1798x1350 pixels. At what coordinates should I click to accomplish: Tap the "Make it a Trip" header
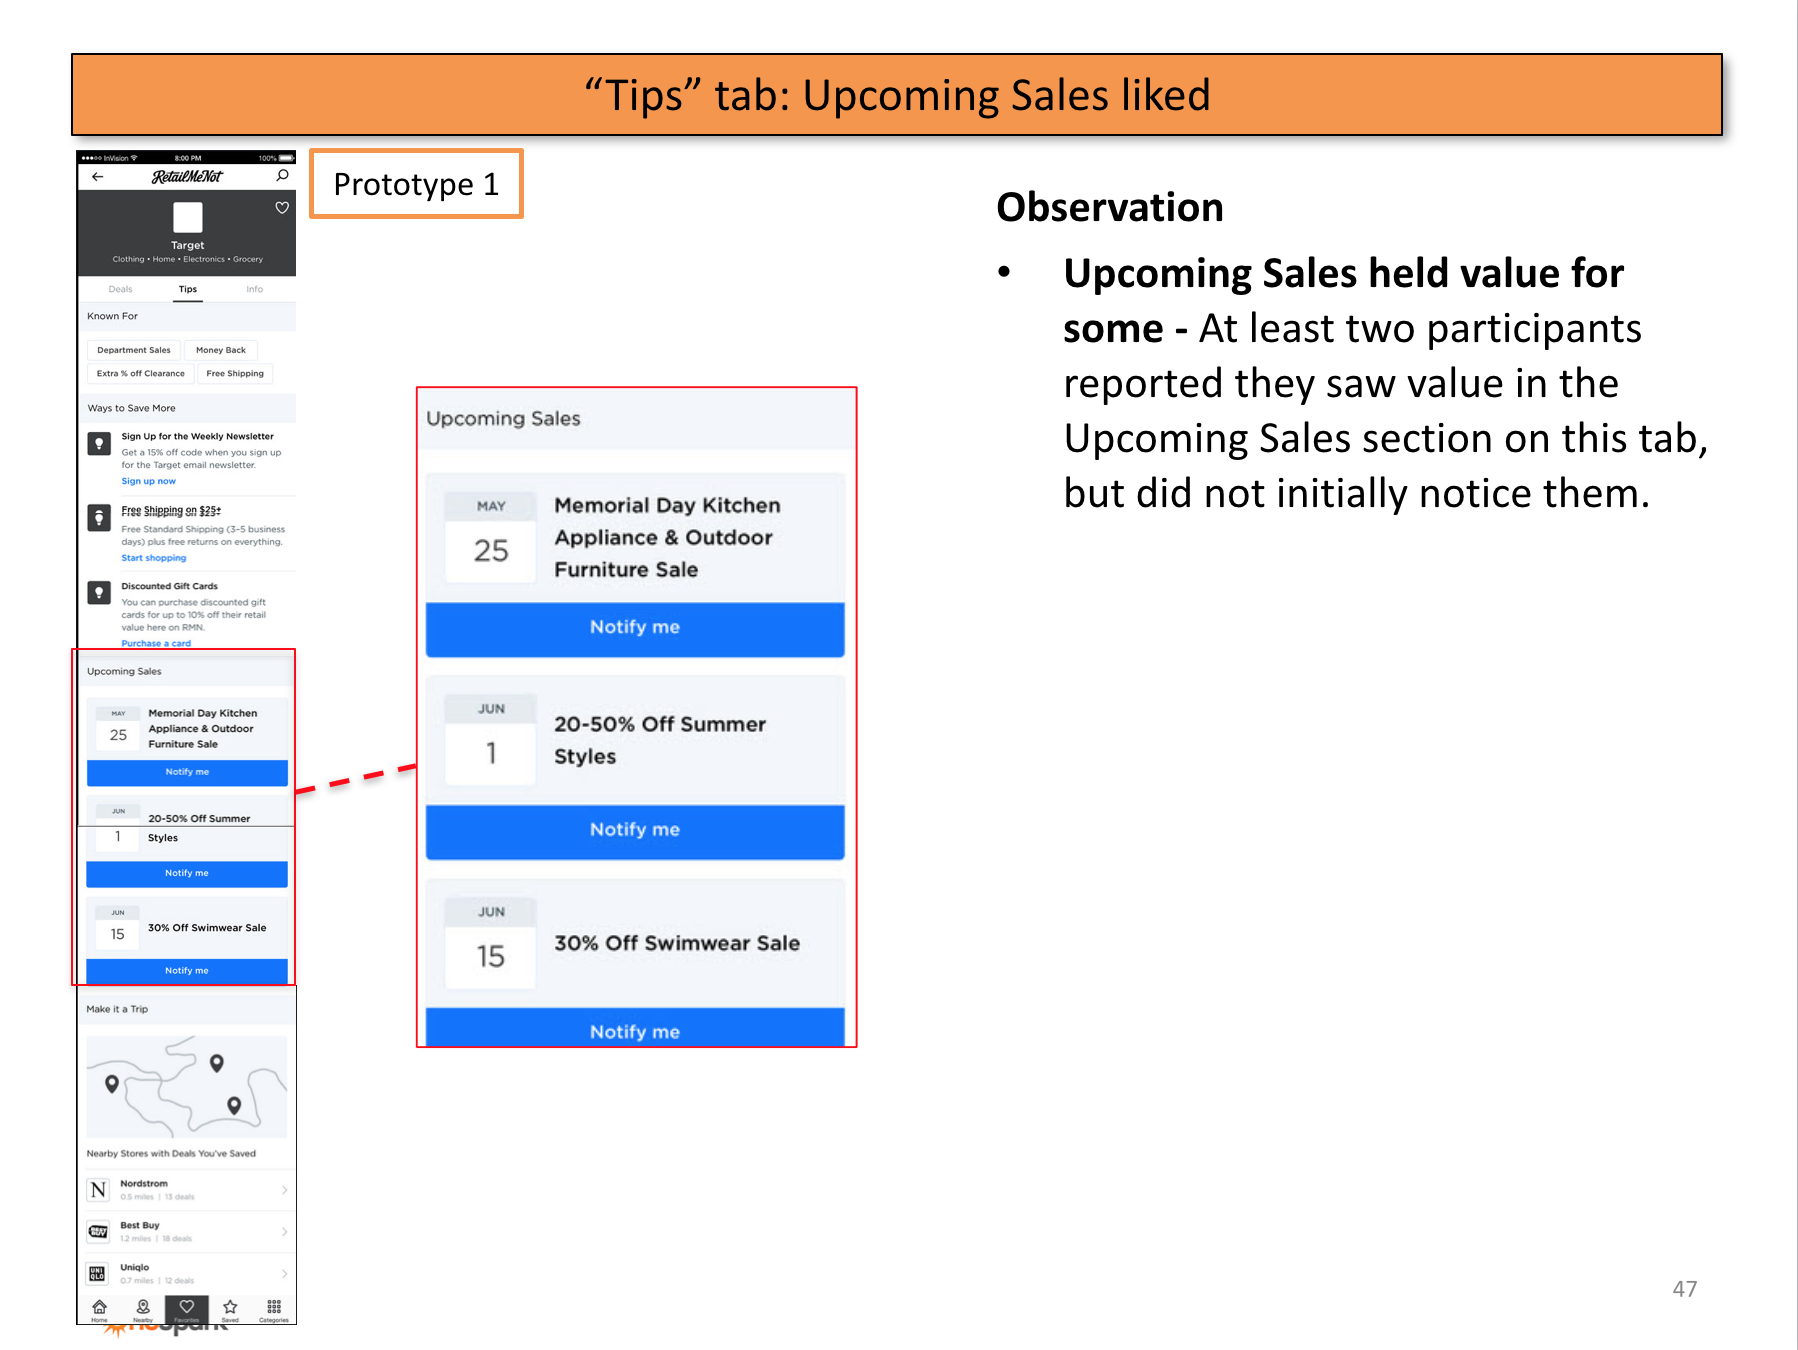(x=187, y=1009)
